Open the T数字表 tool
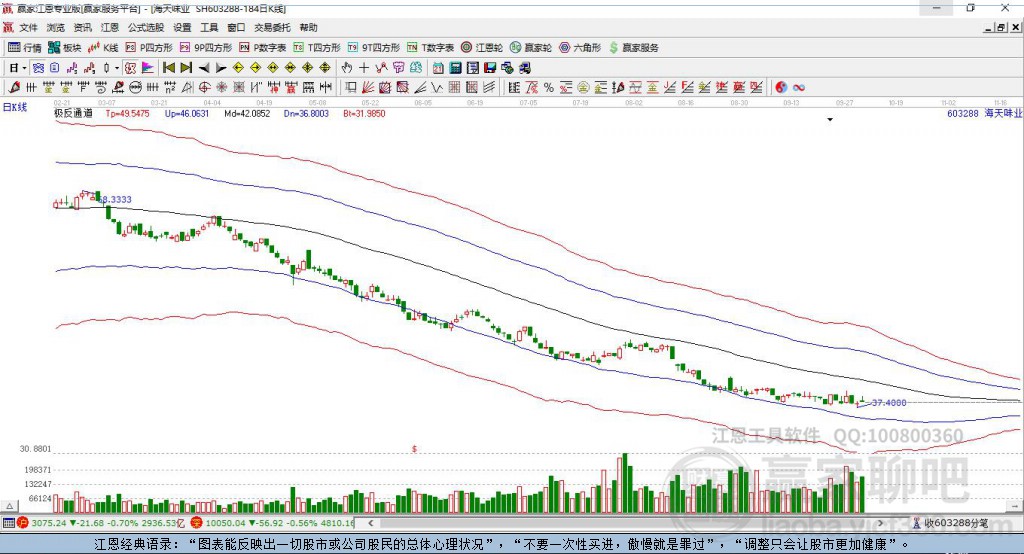Screen dimensions: 1024x554 (430, 48)
